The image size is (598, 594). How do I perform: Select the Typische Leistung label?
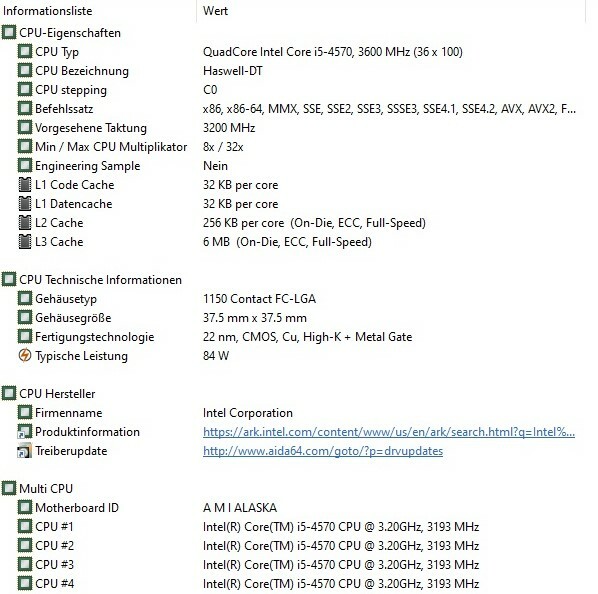tap(81, 356)
